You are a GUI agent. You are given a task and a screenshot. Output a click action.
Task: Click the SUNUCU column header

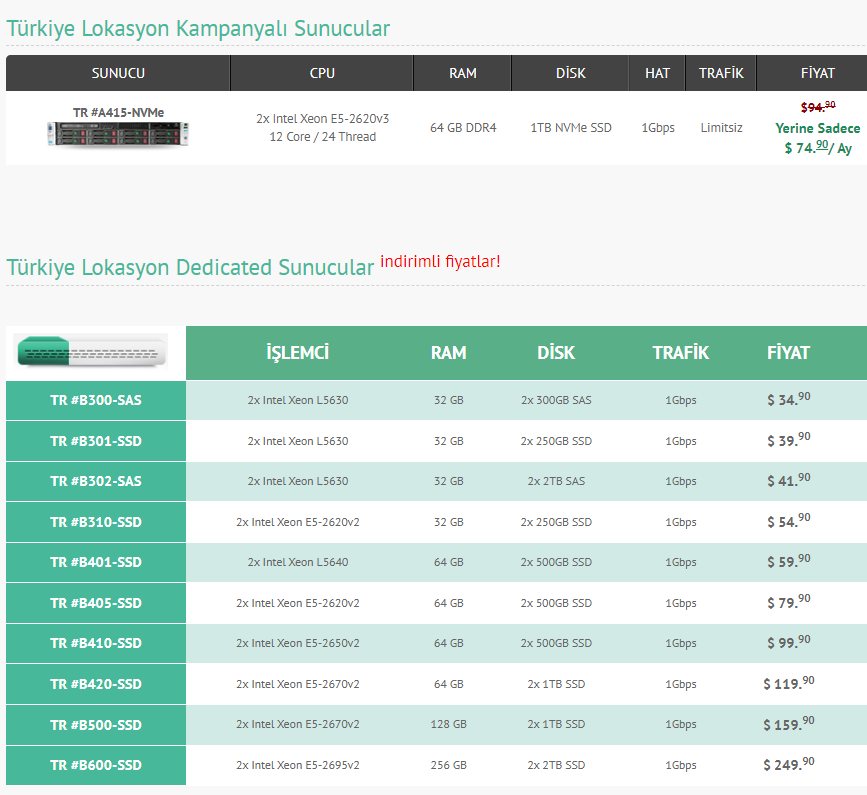pos(118,73)
